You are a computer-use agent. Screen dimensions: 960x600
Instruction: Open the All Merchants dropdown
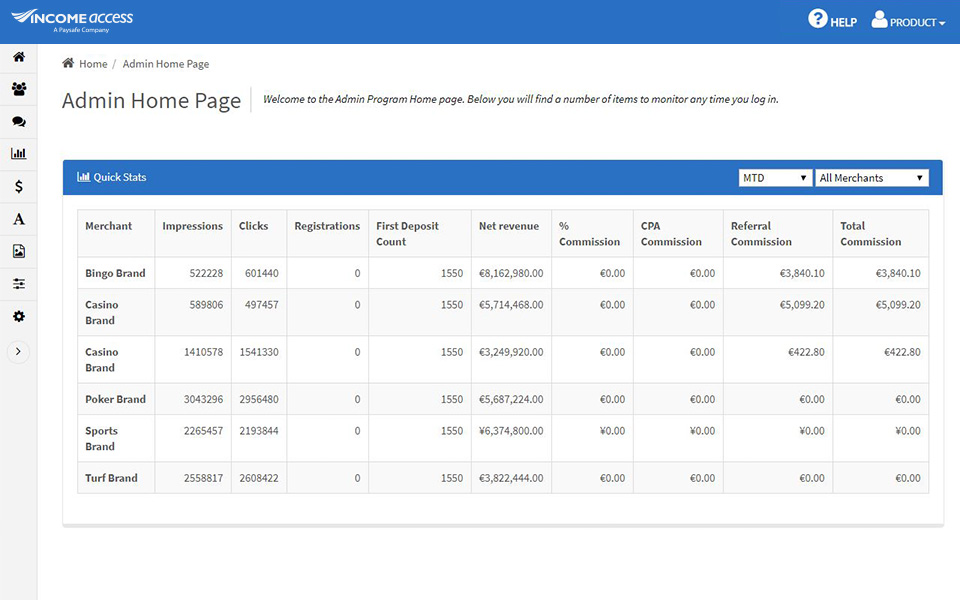[871, 177]
